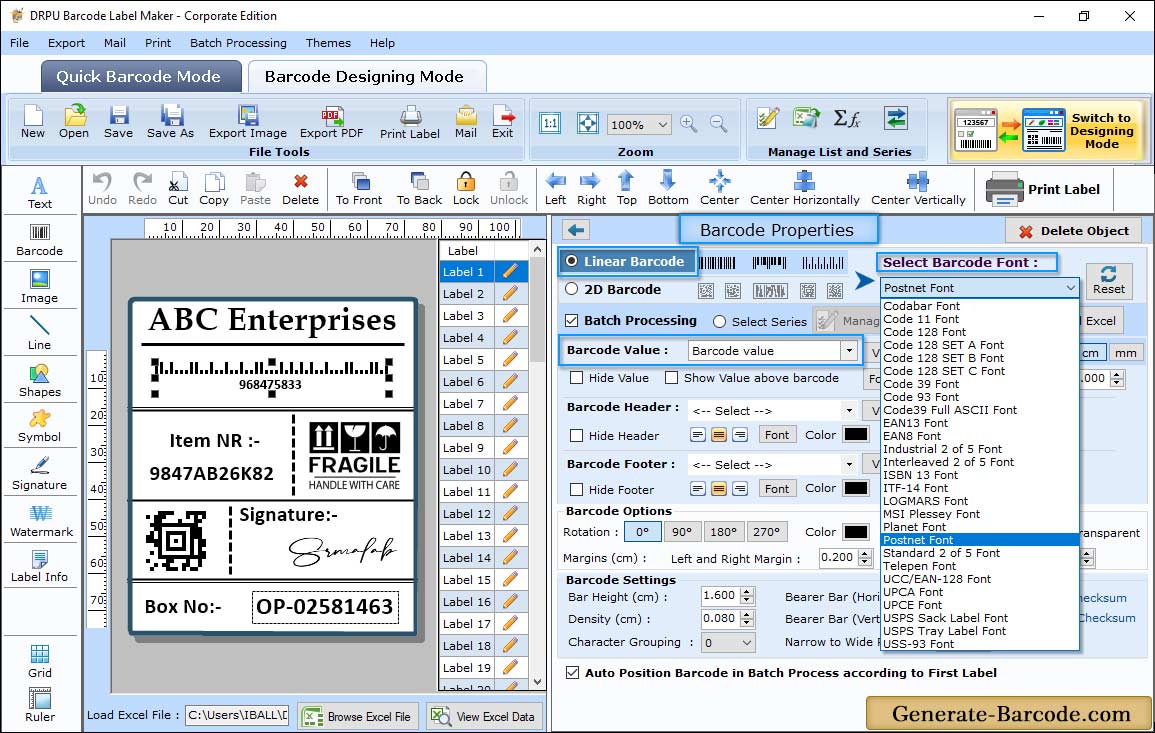Enable Hide Header checkbox

pyautogui.click(x=577, y=436)
